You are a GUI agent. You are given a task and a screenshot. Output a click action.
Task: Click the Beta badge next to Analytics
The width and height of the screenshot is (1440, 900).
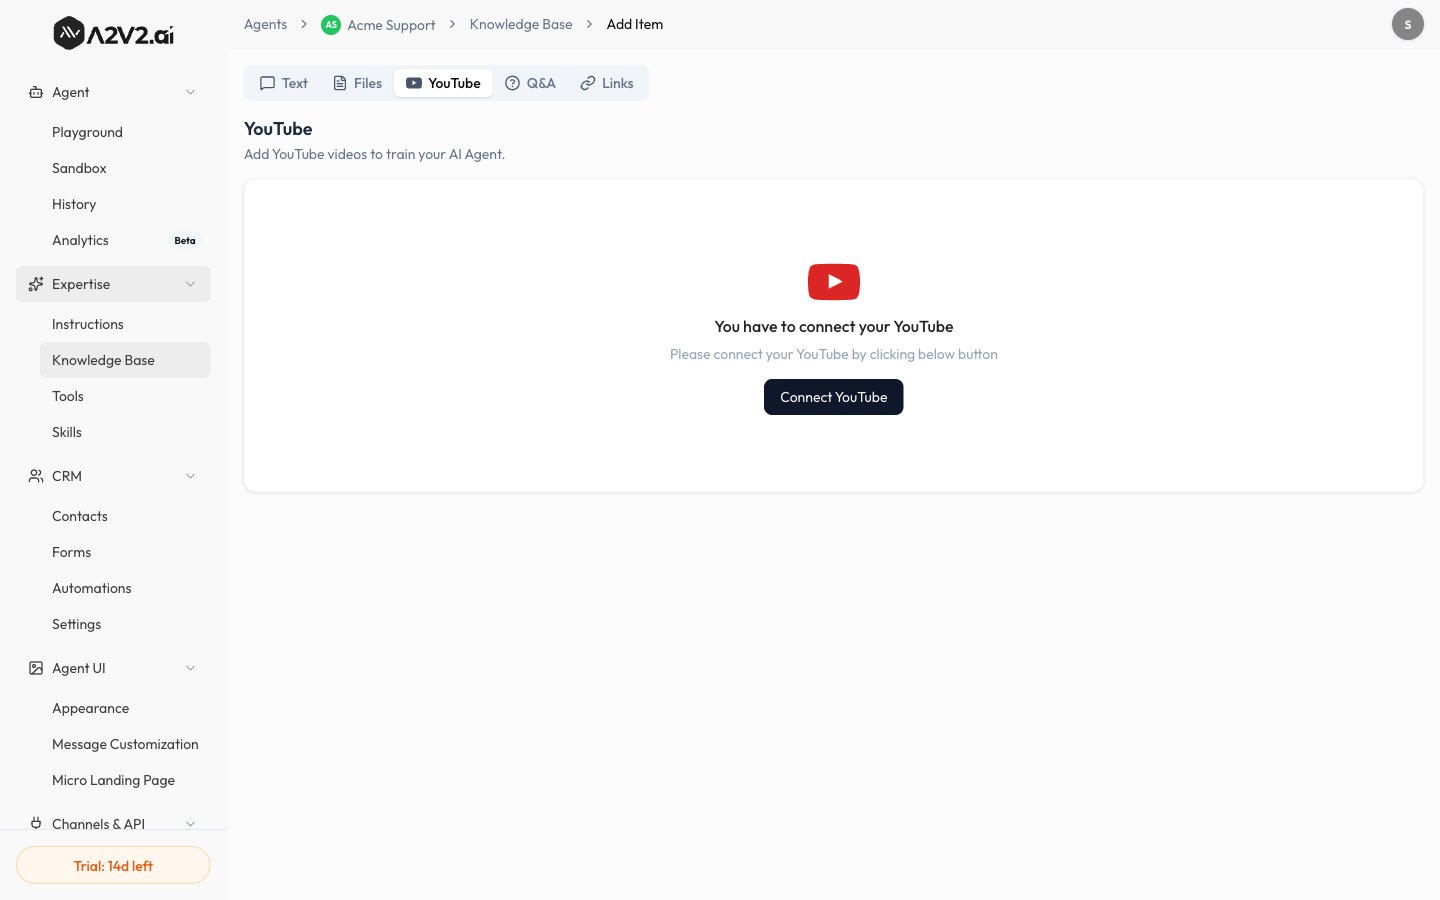[185, 240]
